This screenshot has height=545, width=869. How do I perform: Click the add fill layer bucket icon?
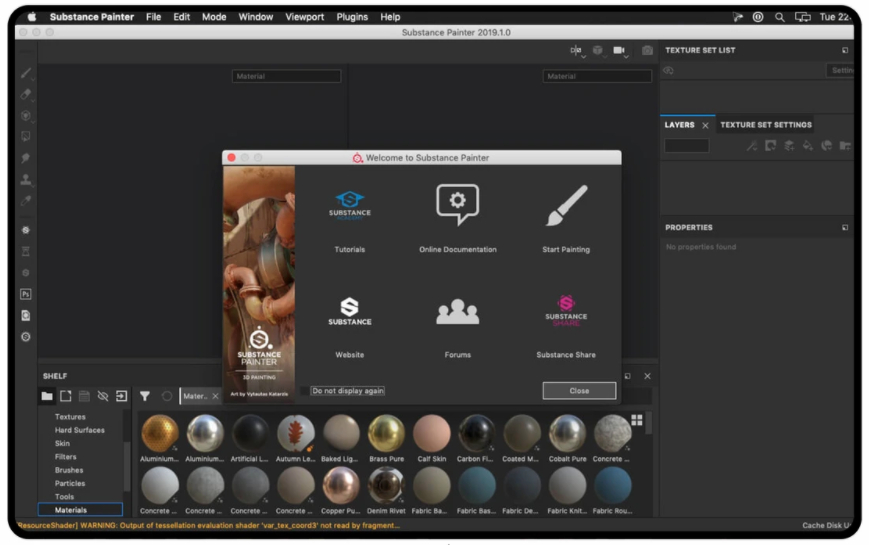click(x=807, y=146)
